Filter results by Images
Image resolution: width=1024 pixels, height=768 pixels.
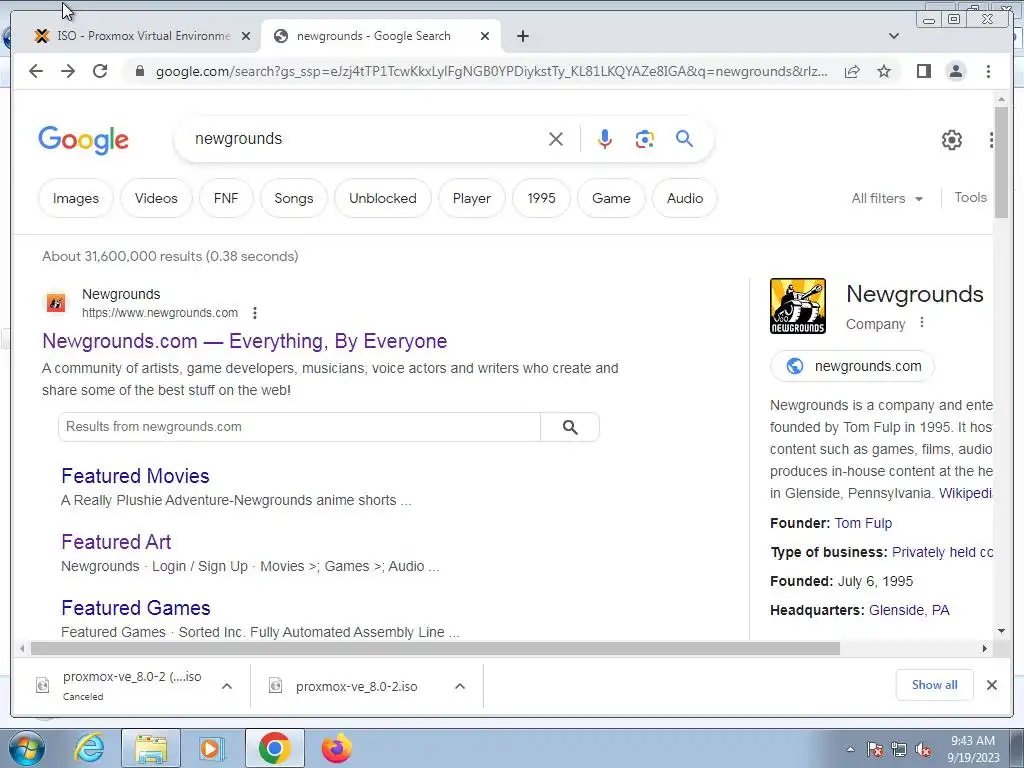tap(76, 199)
